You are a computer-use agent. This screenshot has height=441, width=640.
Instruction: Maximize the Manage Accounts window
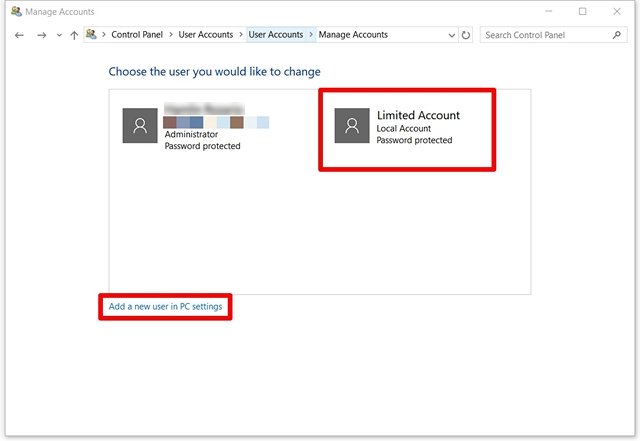click(x=582, y=11)
